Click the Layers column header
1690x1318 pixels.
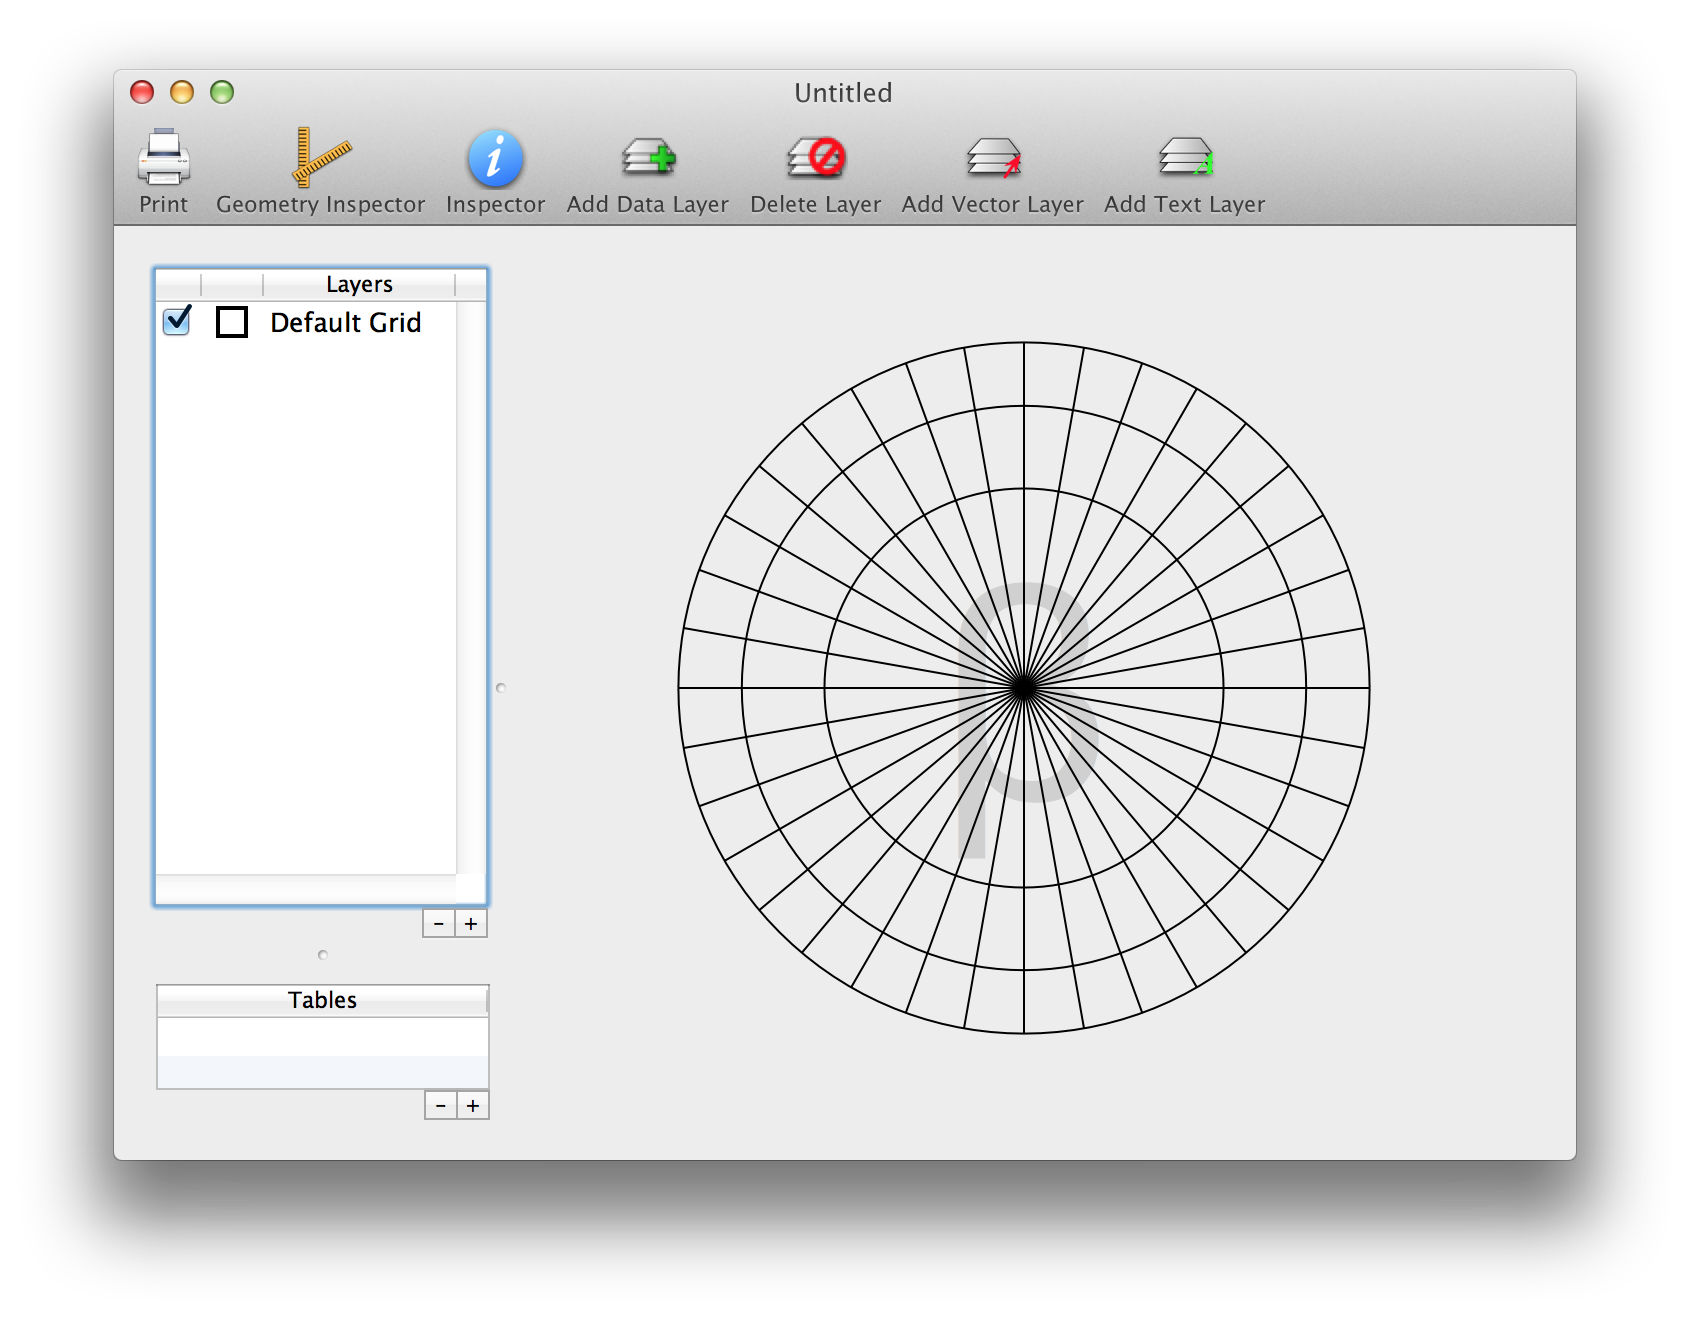359,284
